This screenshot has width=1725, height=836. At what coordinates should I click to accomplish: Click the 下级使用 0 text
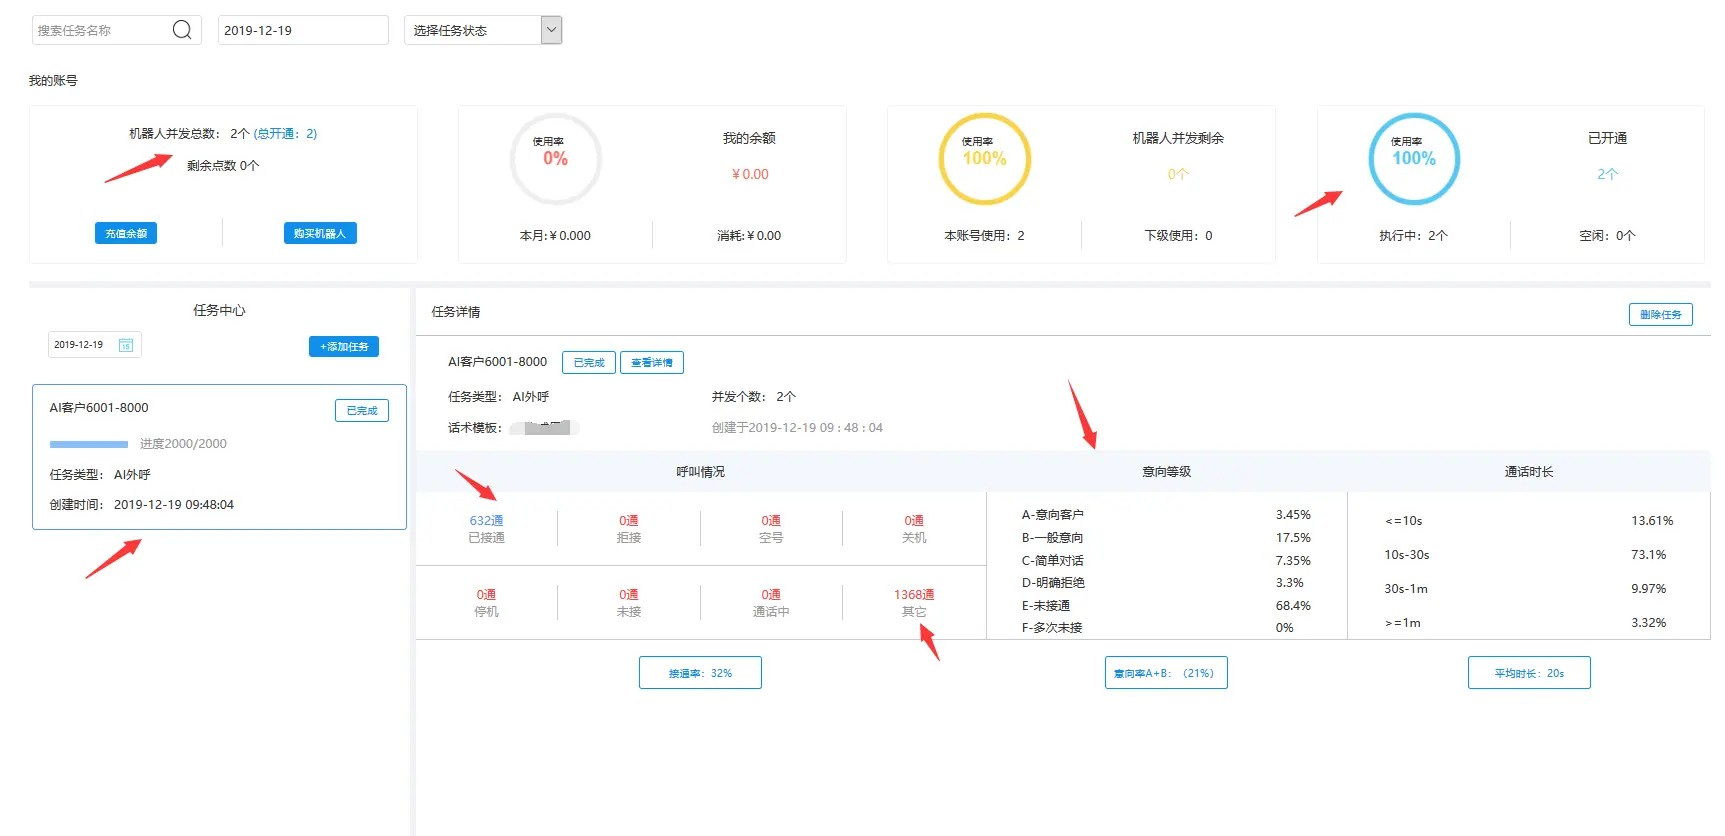(1178, 236)
